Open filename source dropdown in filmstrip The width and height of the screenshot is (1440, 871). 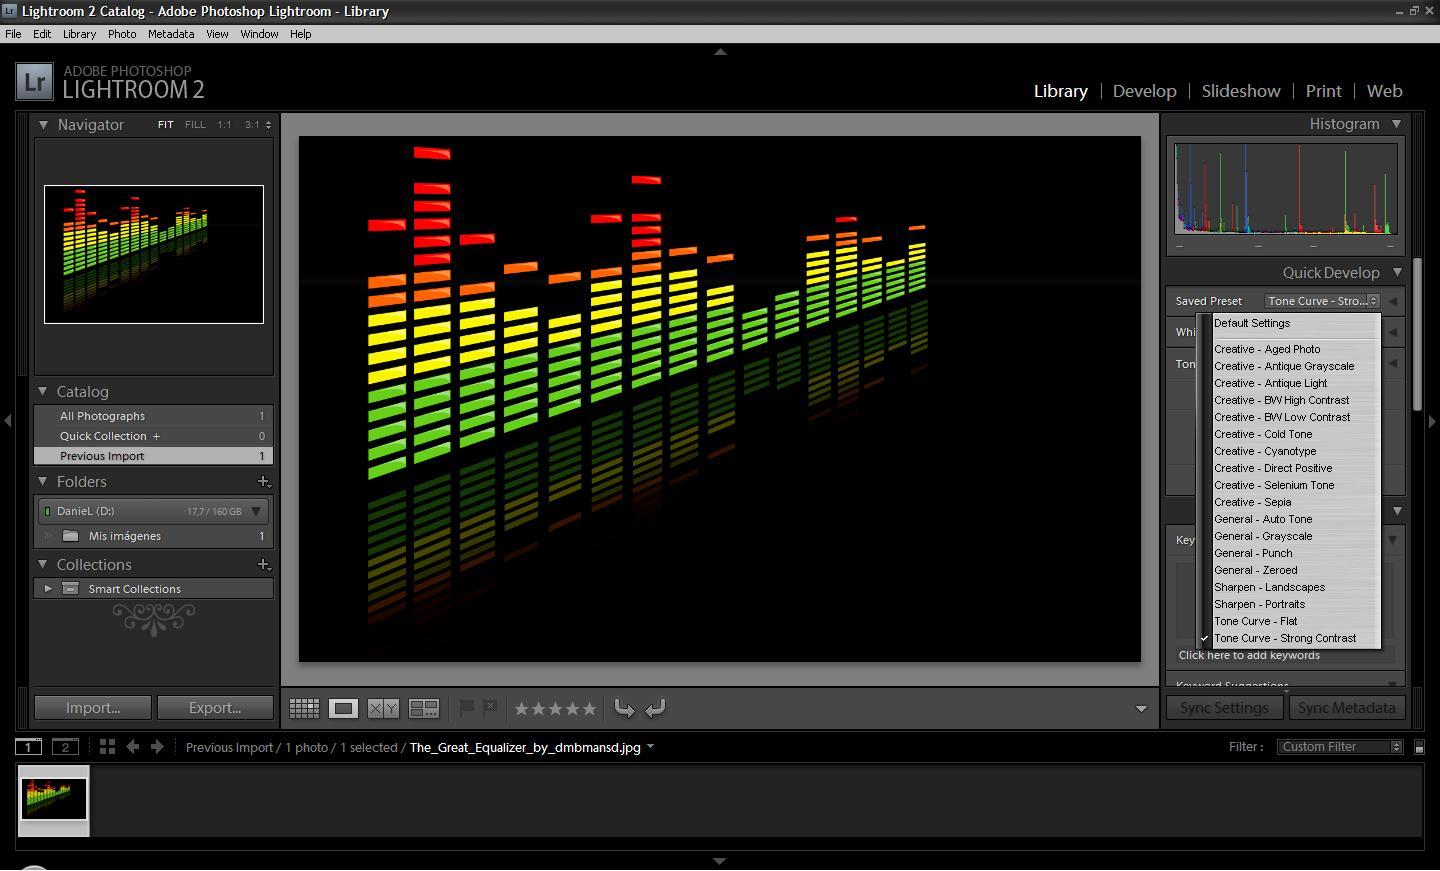pyautogui.click(x=651, y=747)
